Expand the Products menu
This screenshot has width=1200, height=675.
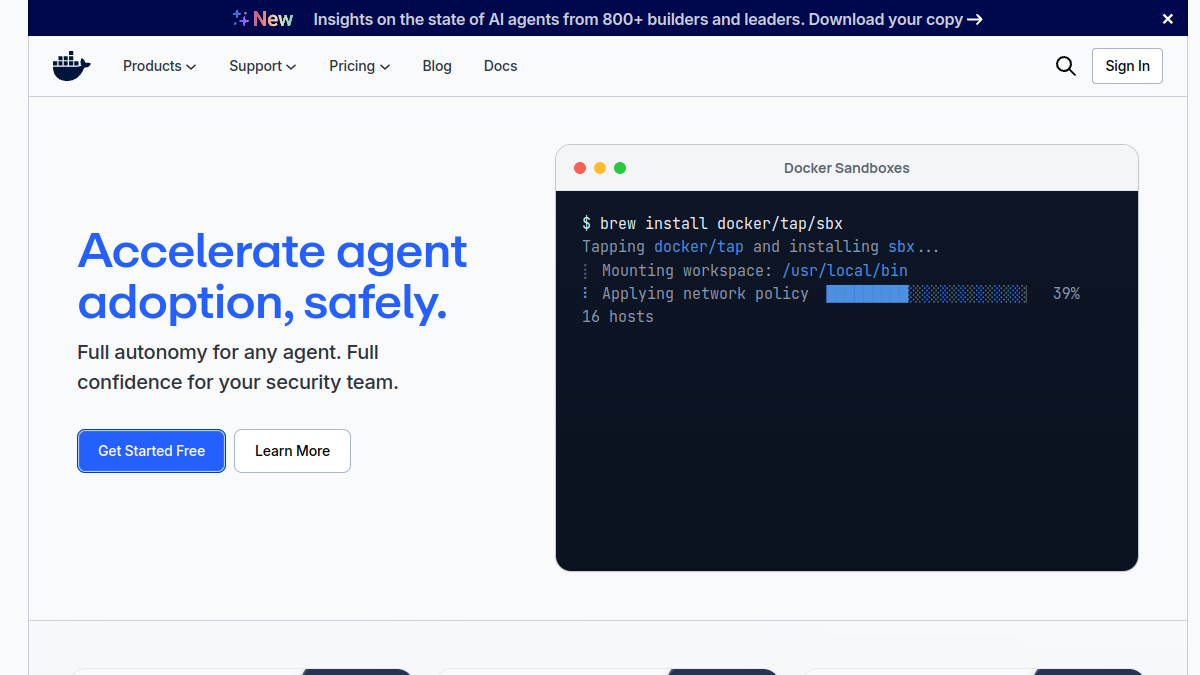click(x=160, y=66)
